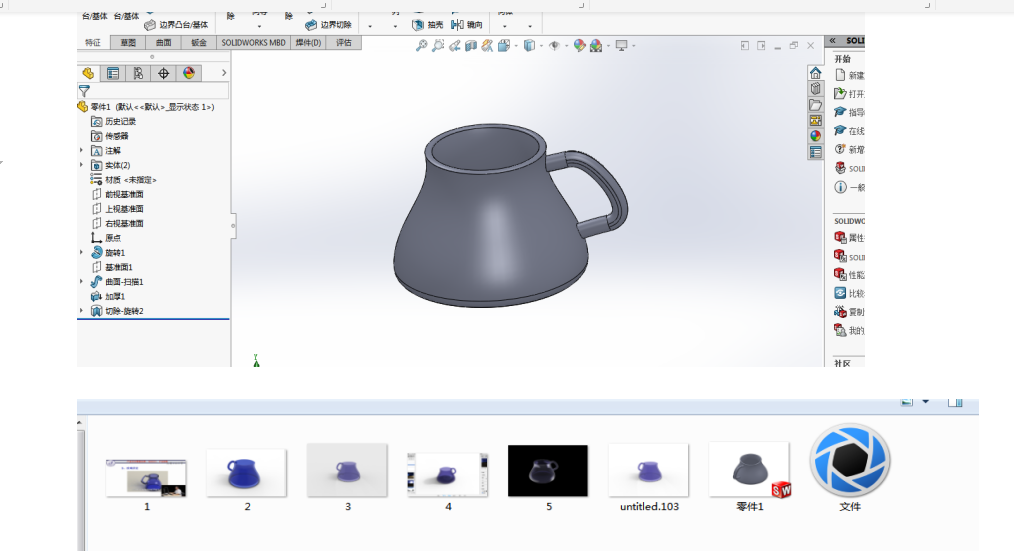Switch to the 草图 tab

128,43
